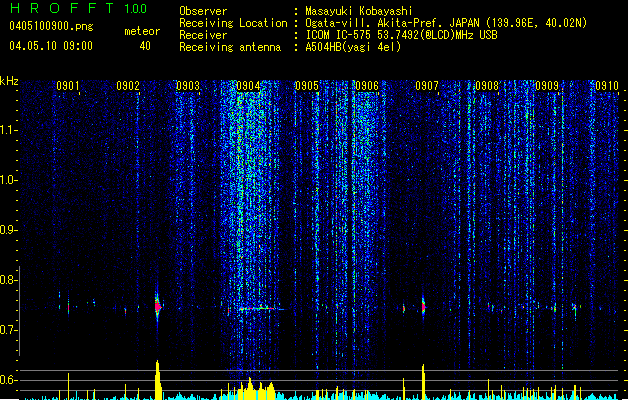Click the 0903 time marker

tap(188, 85)
